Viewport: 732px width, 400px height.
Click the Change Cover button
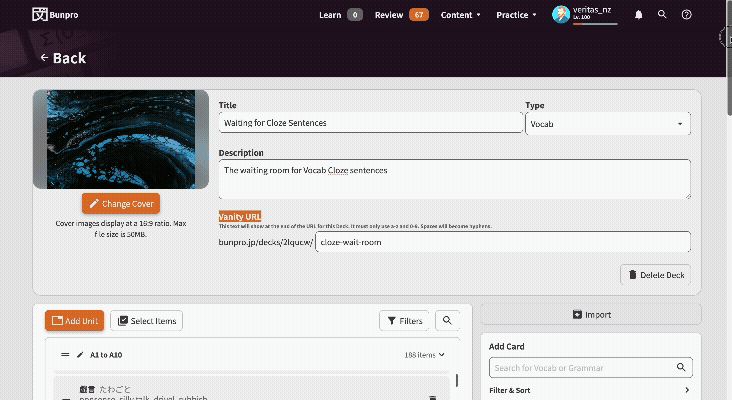coord(121,204)
